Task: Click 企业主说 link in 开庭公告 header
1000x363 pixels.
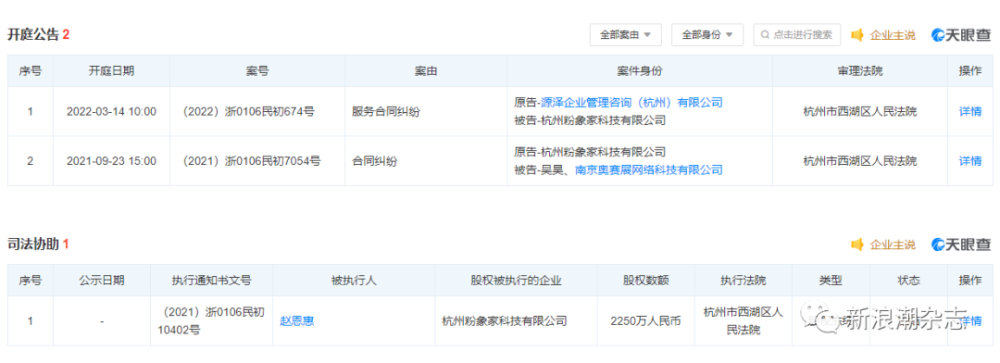Action: pyautogui.click(x=893, y=35)
